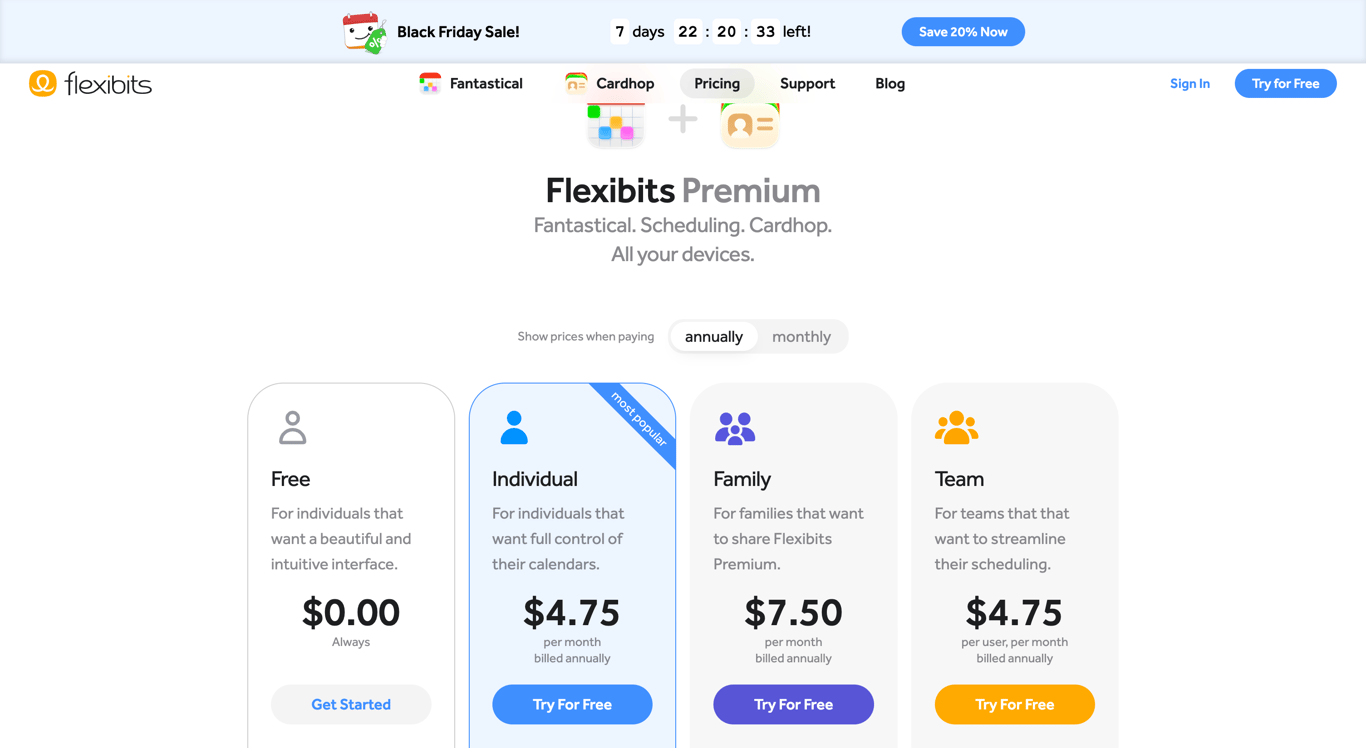Switch pricing display to monthly
The image size is (1366, 748).
tap(800, 336)
